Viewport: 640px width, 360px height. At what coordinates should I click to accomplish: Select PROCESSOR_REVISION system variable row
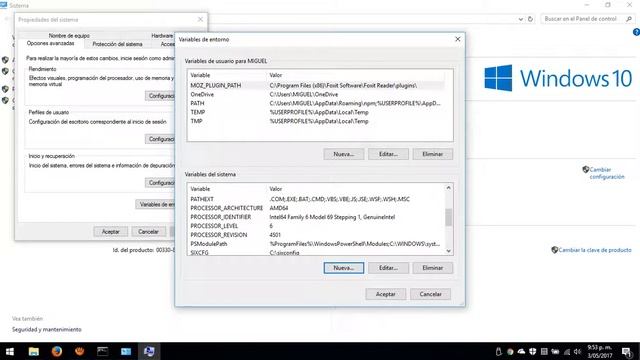click(316, 235)
